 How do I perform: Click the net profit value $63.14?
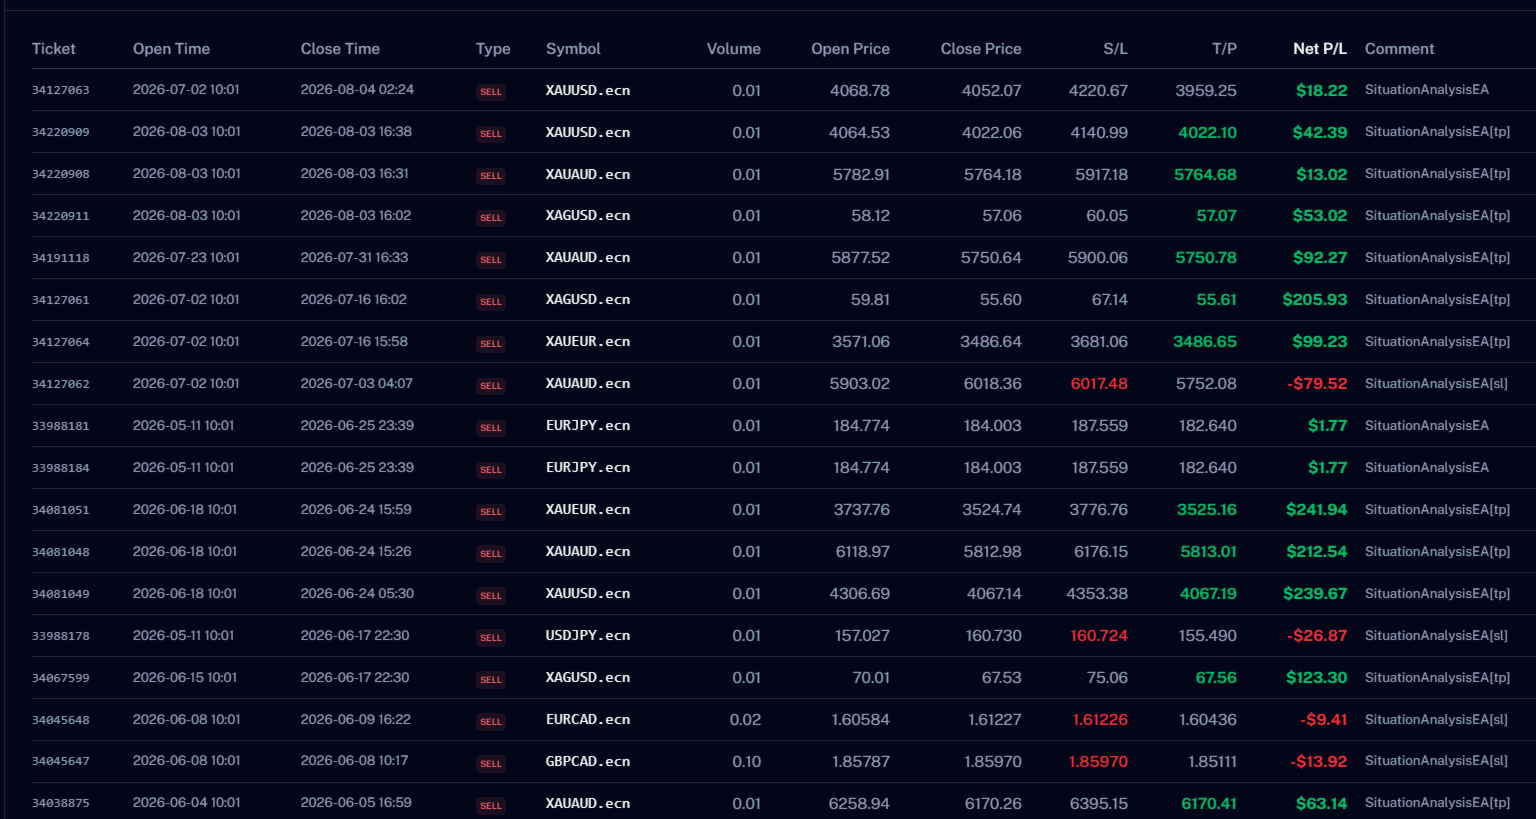[x=1321, y=803]
